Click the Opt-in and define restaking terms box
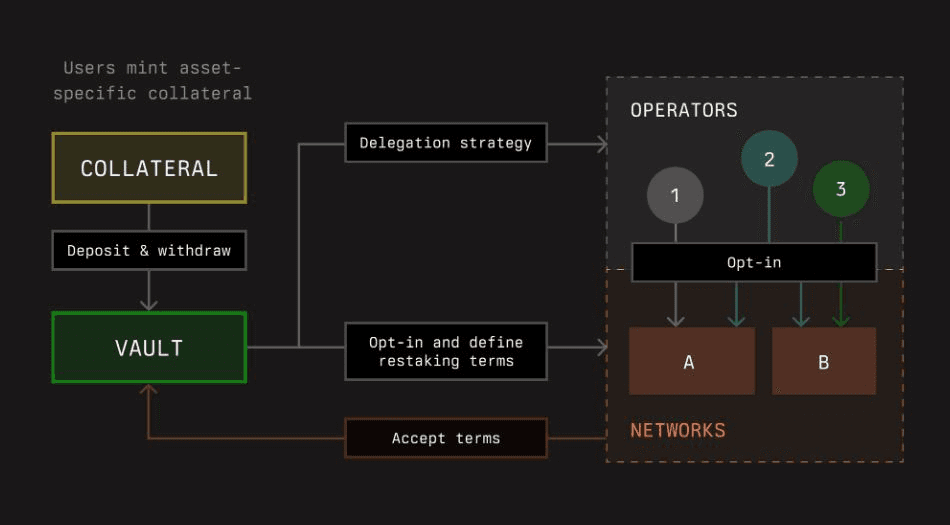 pos(446,351)
